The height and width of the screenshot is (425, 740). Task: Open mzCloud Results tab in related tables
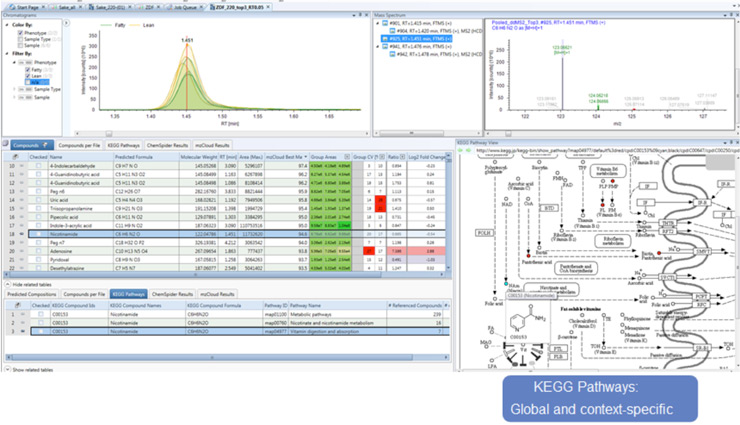point(217,294)
